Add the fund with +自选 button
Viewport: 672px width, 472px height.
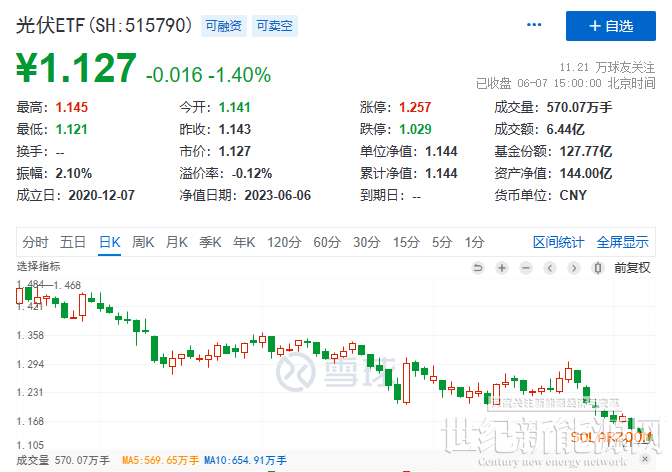pos(611,26)
